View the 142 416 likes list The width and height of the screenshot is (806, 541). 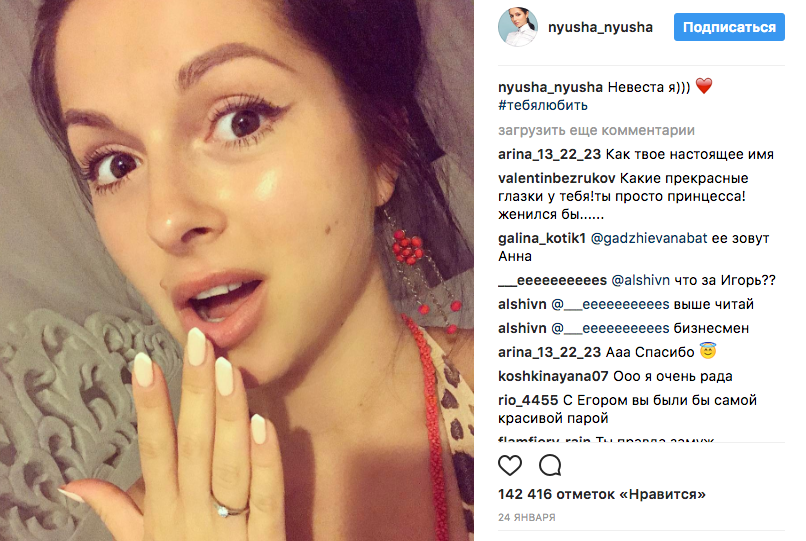coord(601,494)
